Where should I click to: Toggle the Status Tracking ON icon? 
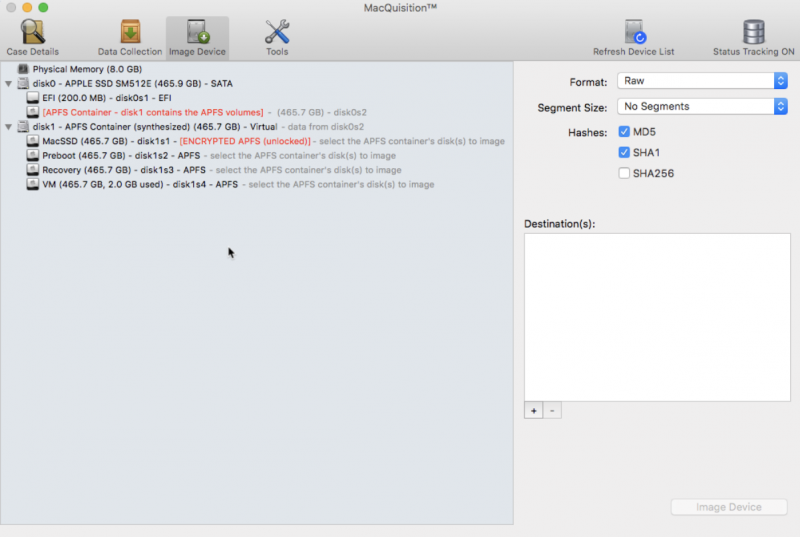point(754,32)
